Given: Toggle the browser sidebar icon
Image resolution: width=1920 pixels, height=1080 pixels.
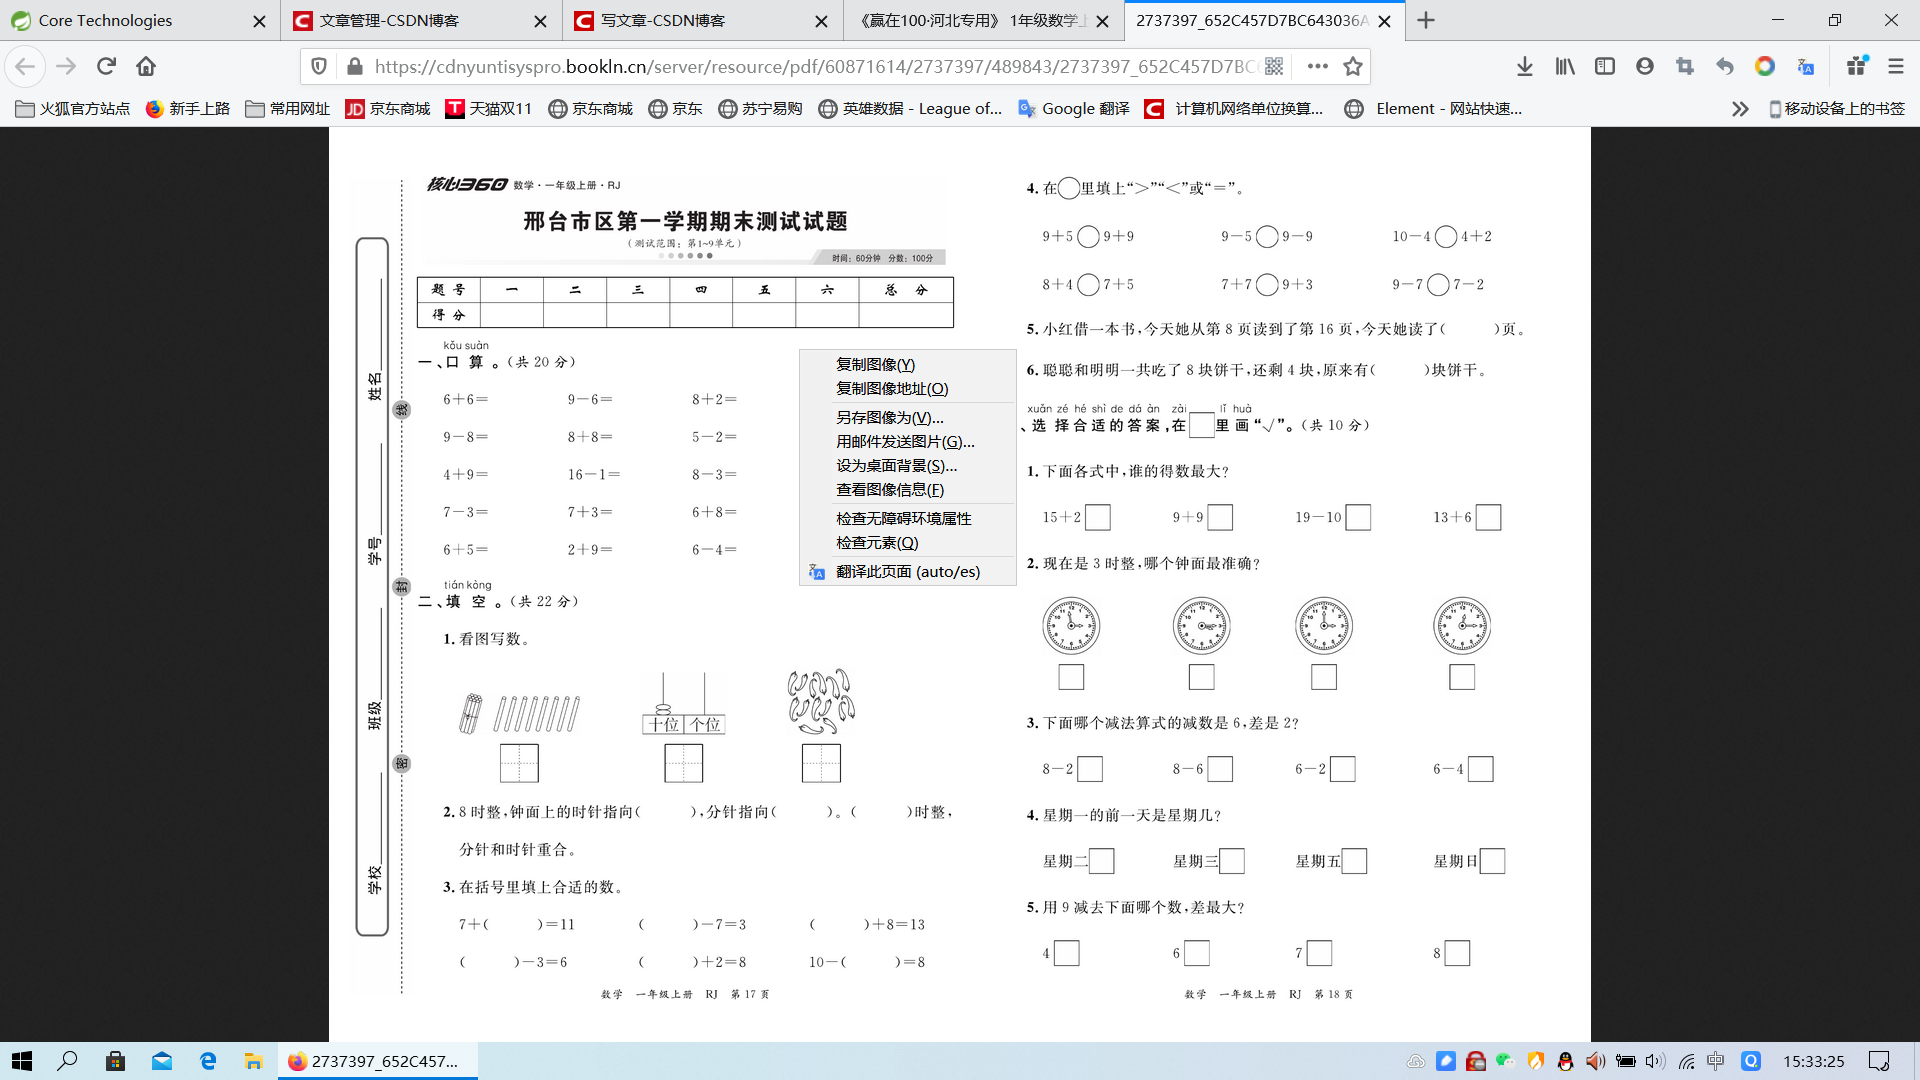Looking at the screenshot, I should (1606, 66).
